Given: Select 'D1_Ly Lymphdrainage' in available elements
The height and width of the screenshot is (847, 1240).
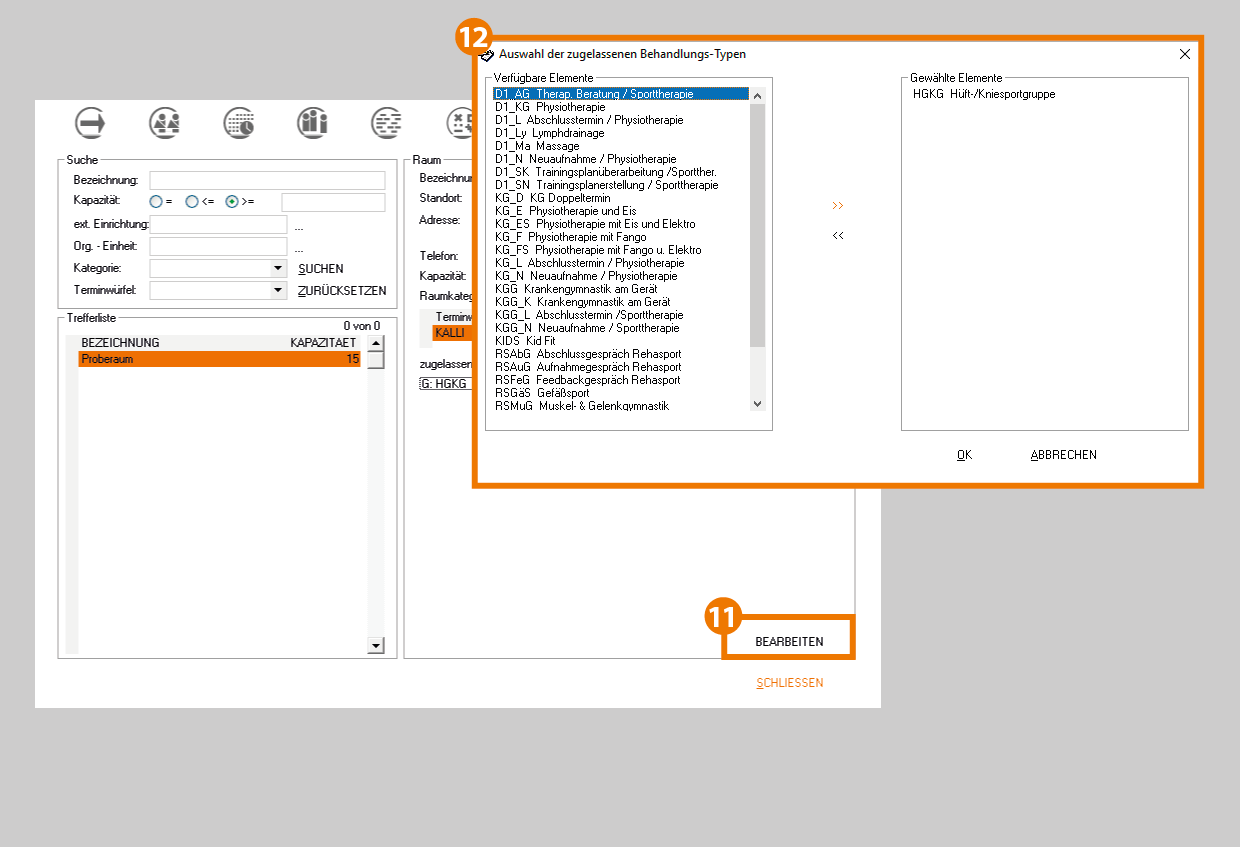Looking at the screenshot, I should point(537,133).
